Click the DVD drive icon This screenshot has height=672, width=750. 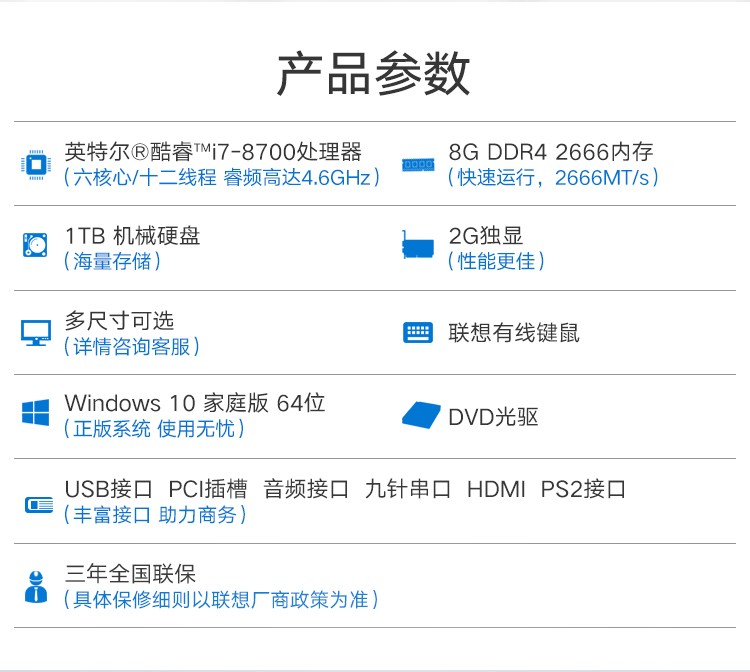pos(421,415)
